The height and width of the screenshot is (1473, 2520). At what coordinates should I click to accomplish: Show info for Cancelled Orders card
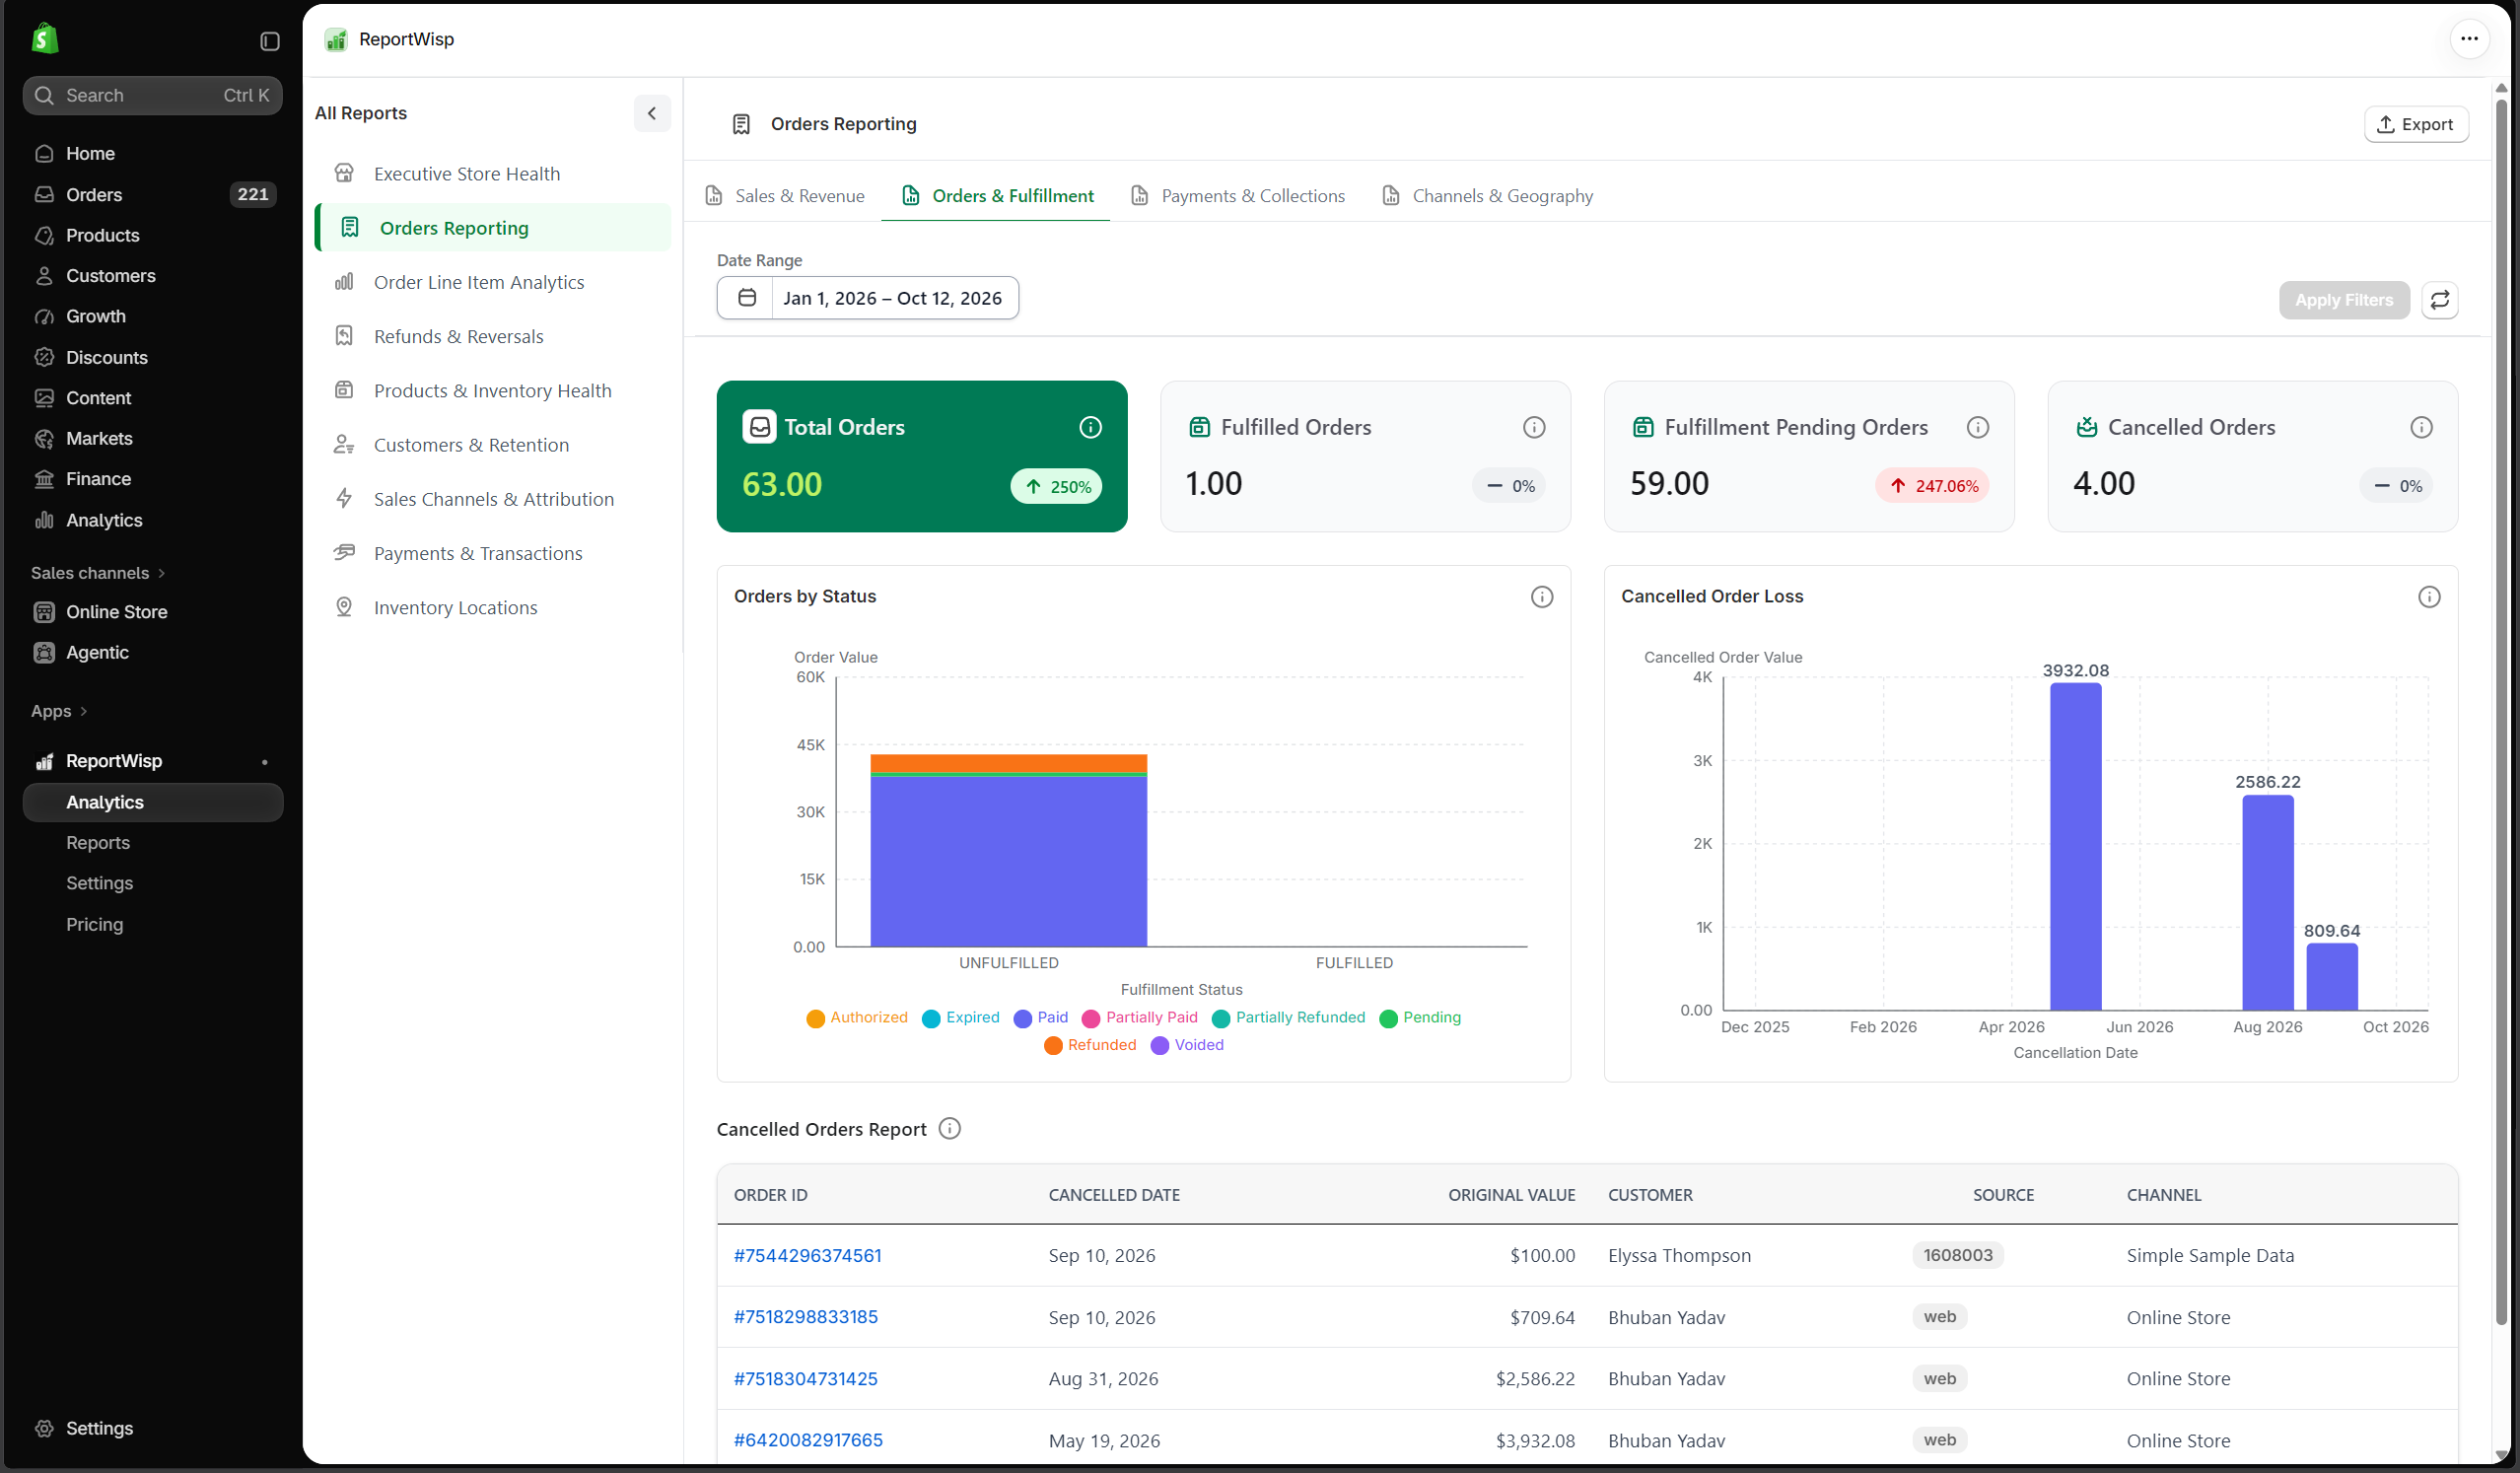tap(2421, 427)
